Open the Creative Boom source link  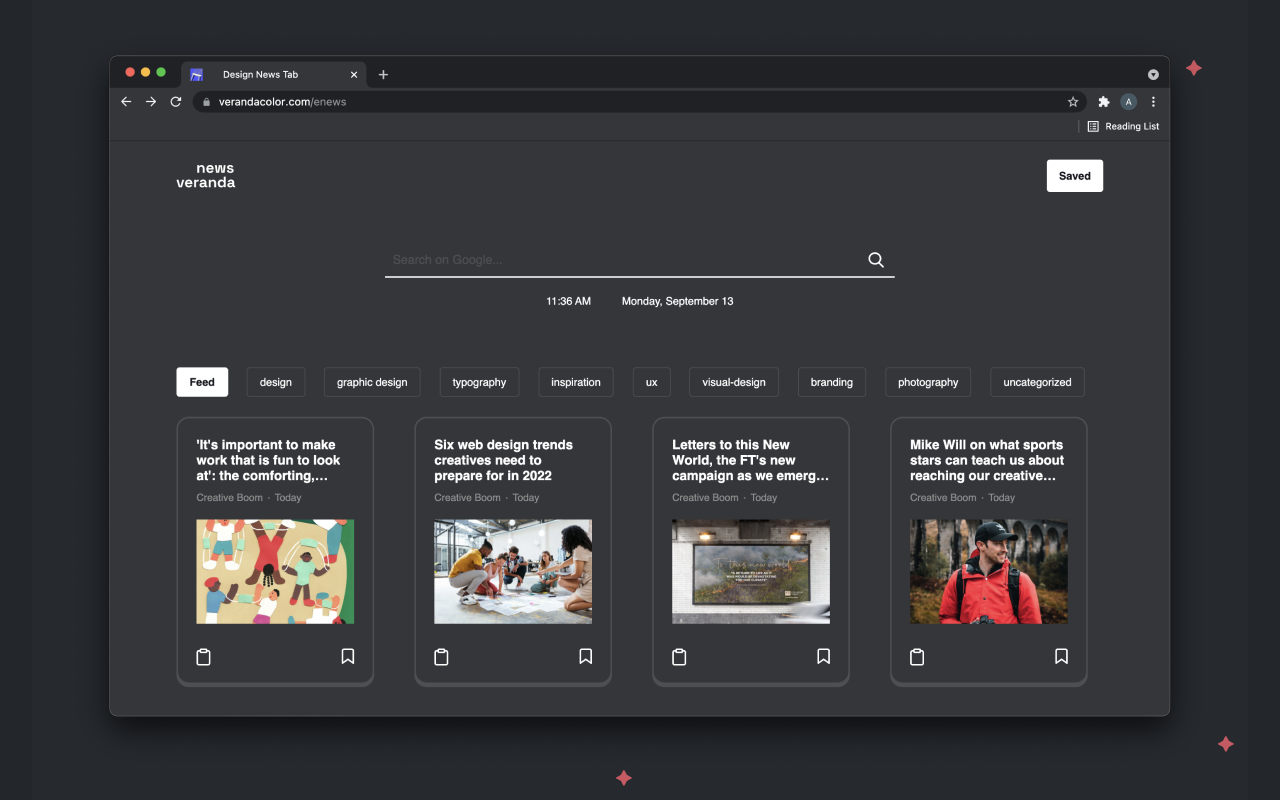(x=229, y=497)
